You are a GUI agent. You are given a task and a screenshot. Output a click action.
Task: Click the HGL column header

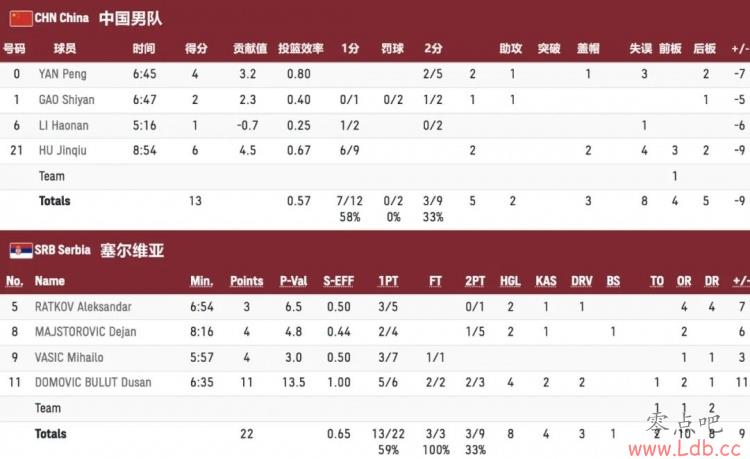[x=510, y=281]
